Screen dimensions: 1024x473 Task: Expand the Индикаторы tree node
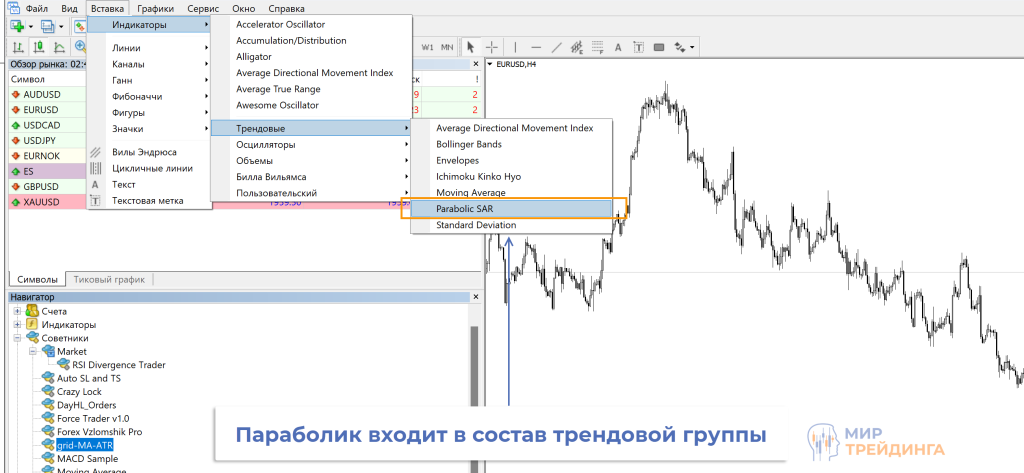click(x=18, y=325)
